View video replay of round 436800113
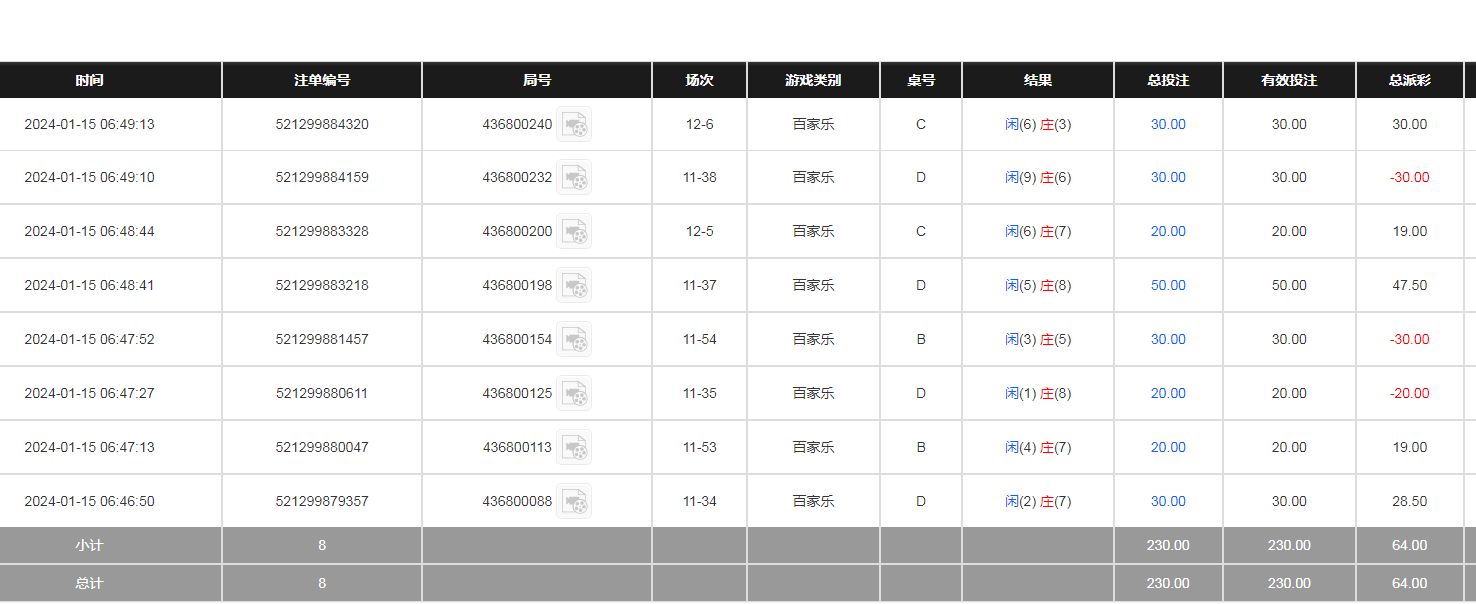This screenshot has width=1476, height=604. 574,448
